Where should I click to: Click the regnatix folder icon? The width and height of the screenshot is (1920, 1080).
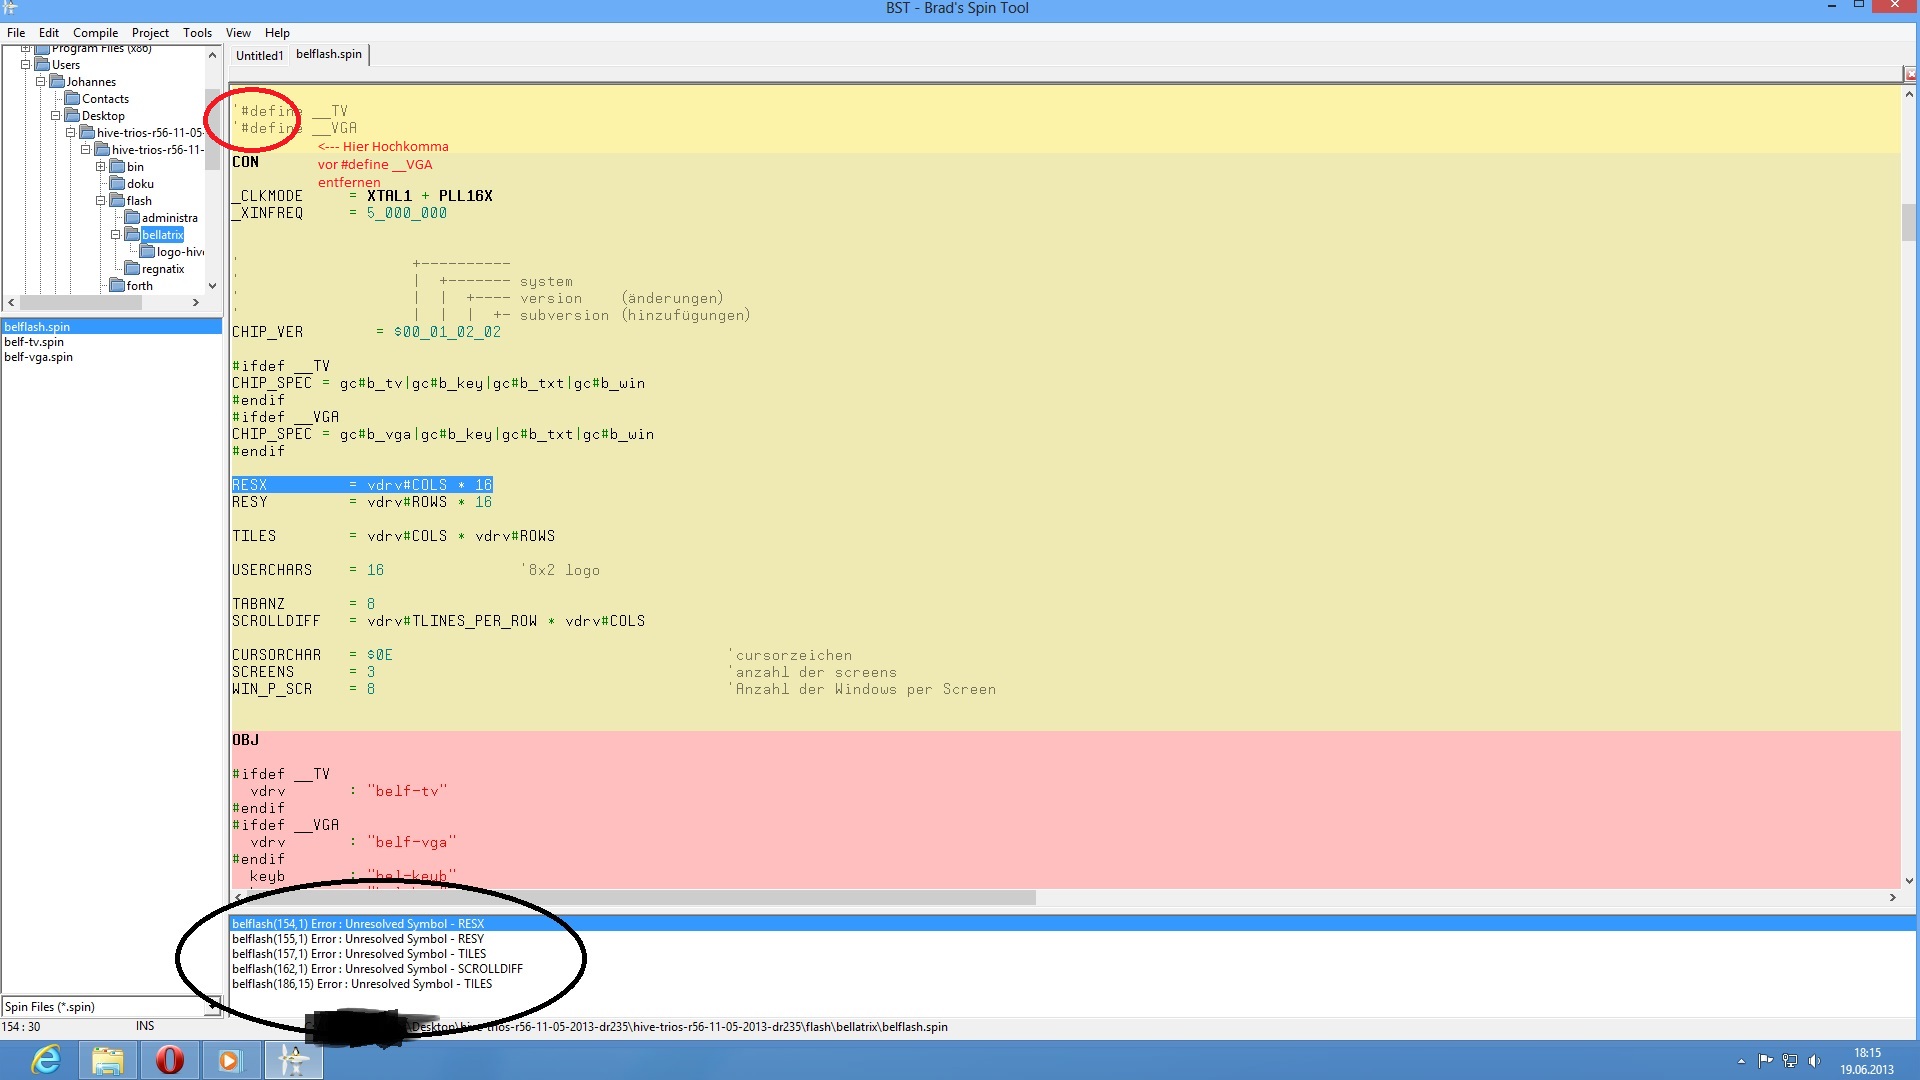(x=132, y=269)
